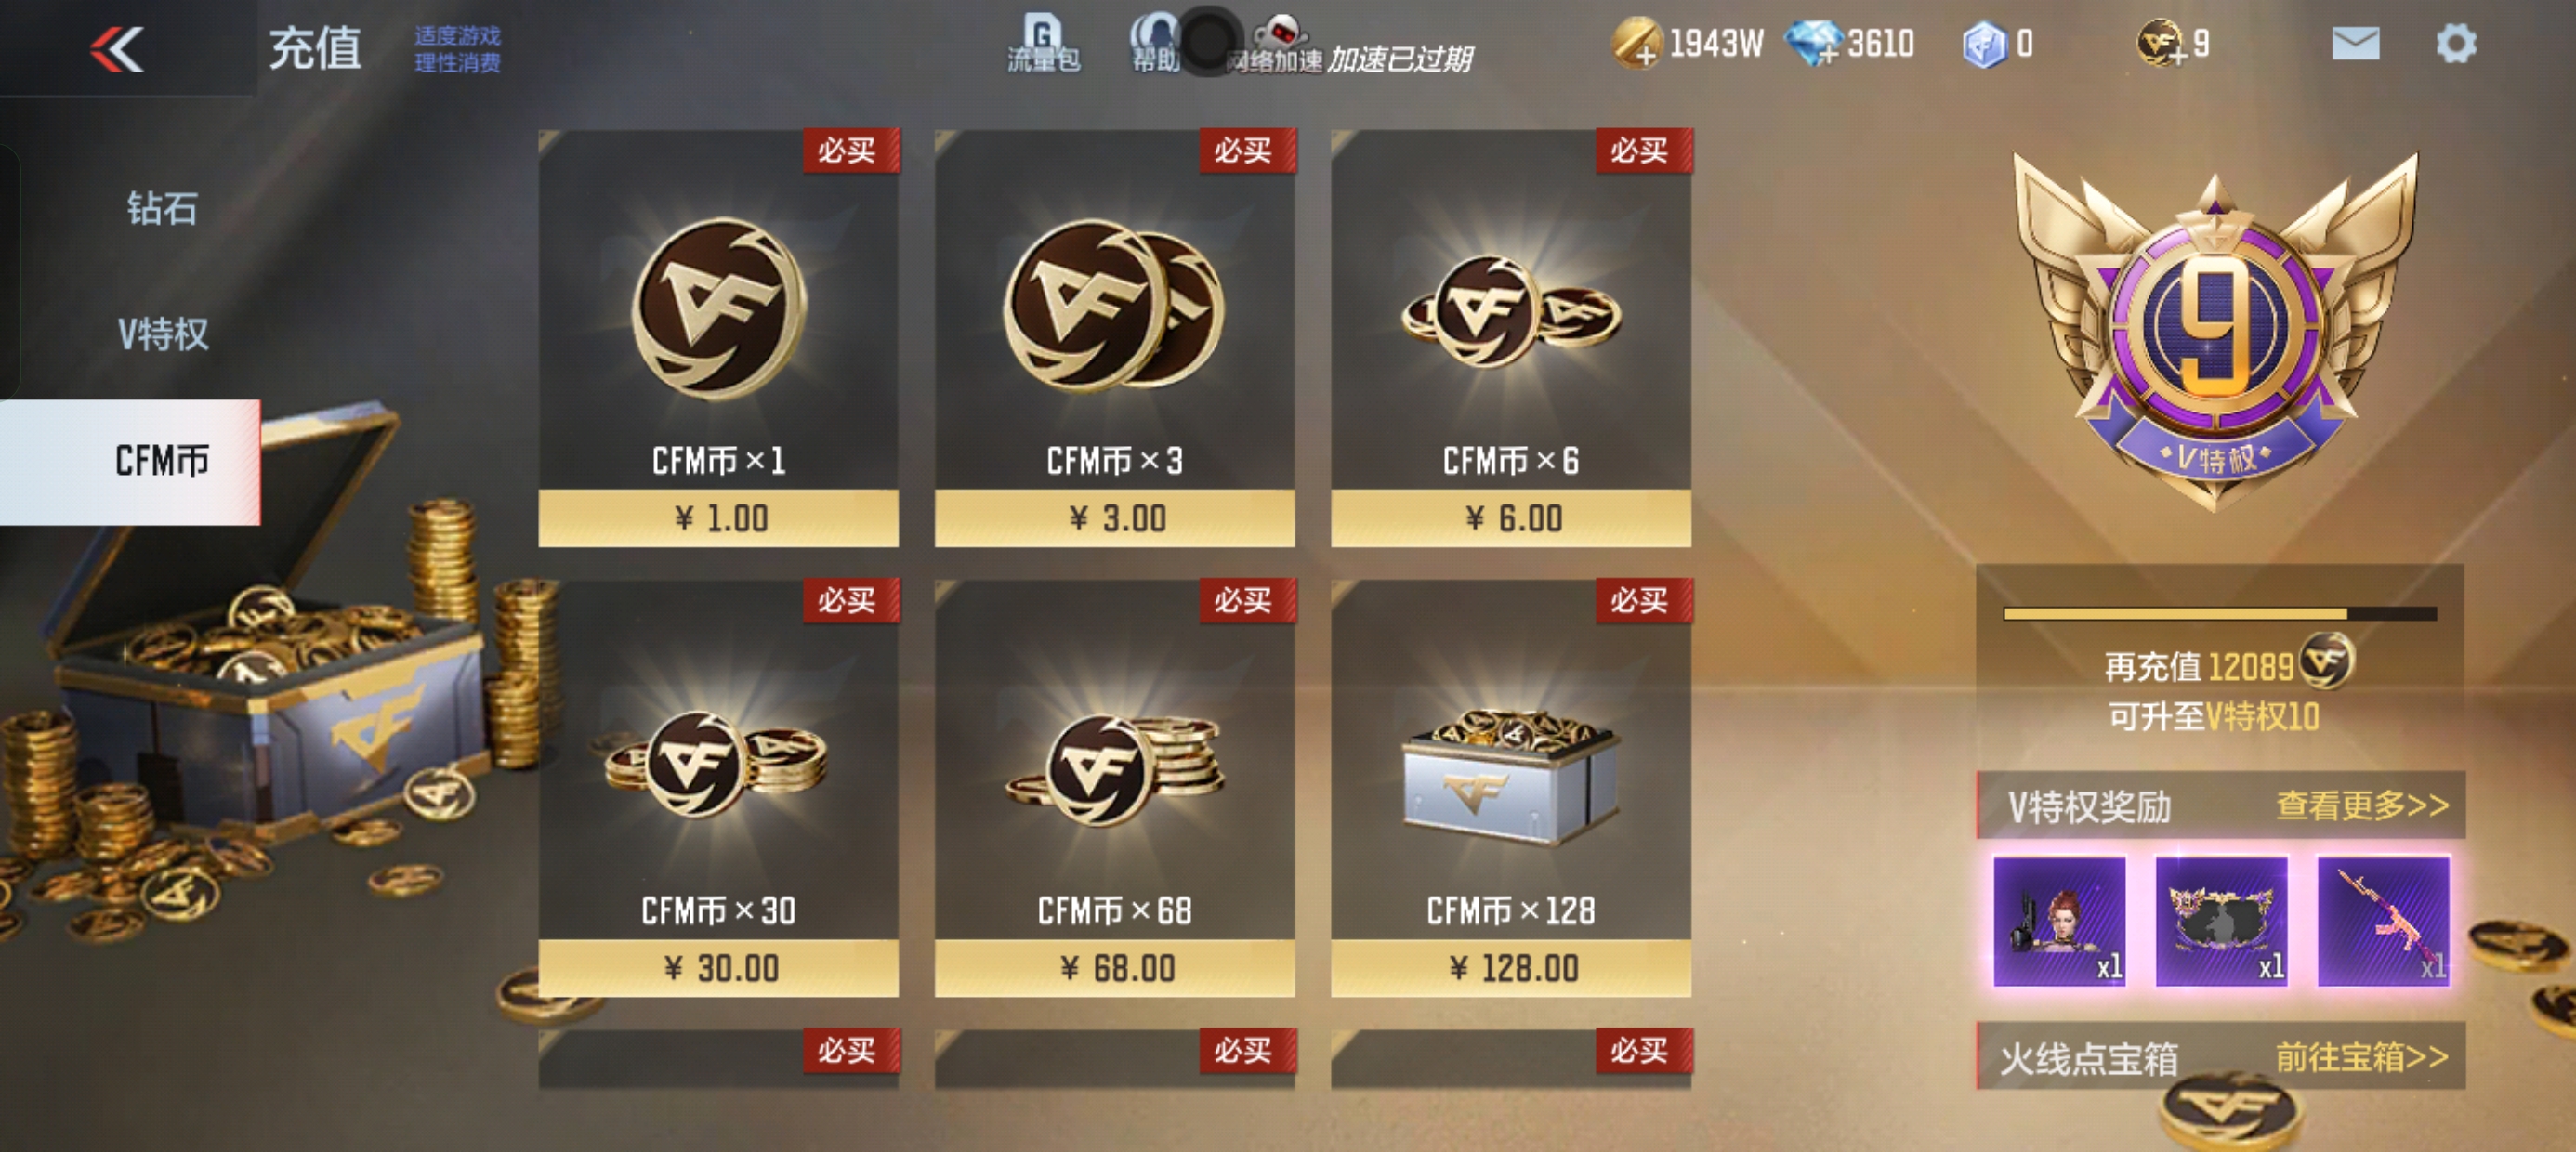Open 网络加速 network accelerator icon
This screenshot has height=1152, width=2576.
pos(1276,44)
